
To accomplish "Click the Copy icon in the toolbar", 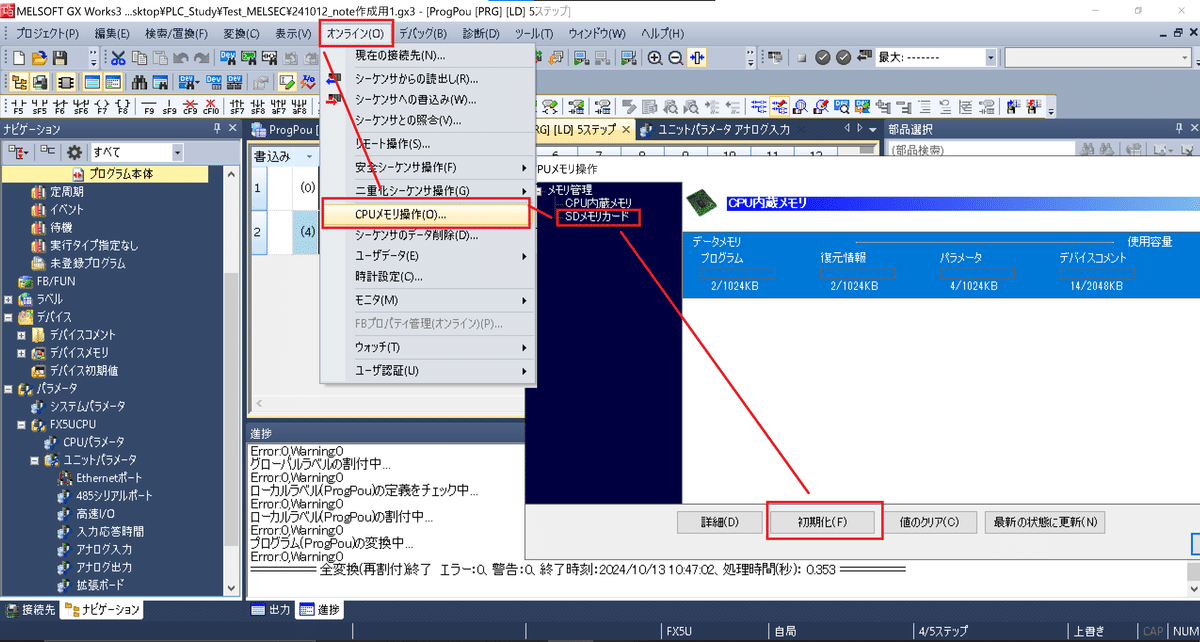I will pyautogui.click(x=139, y=58).
